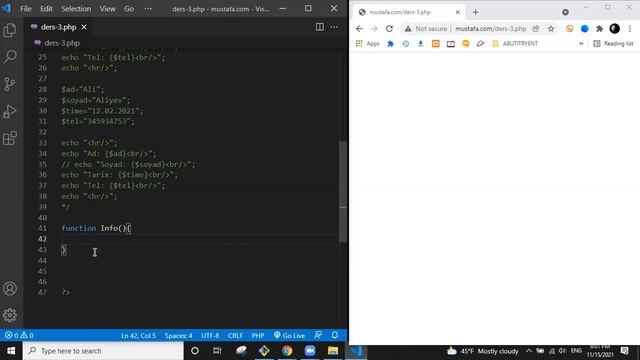Change encoding via UTF-8

pos(210,336)
